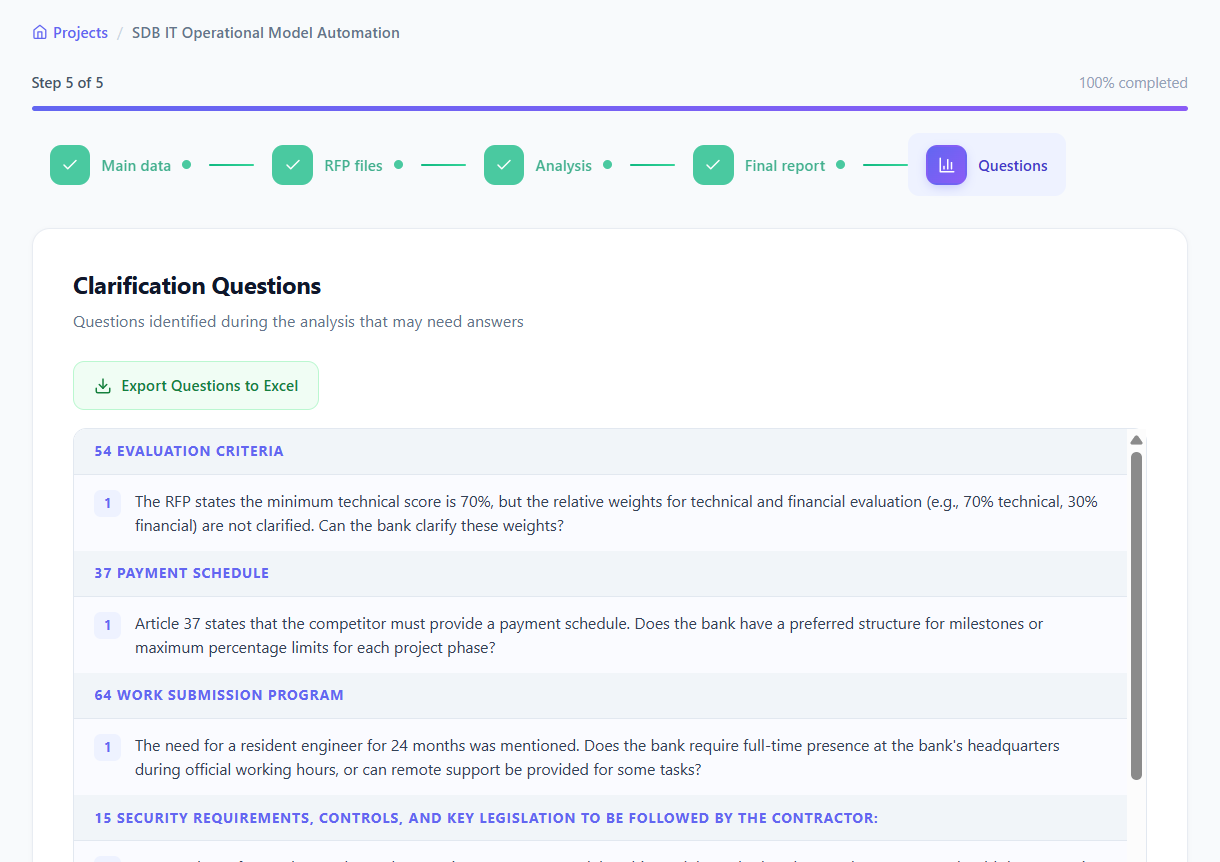
Task: Open the Projects breadcrumb link
Action: [x=80, y=33]
